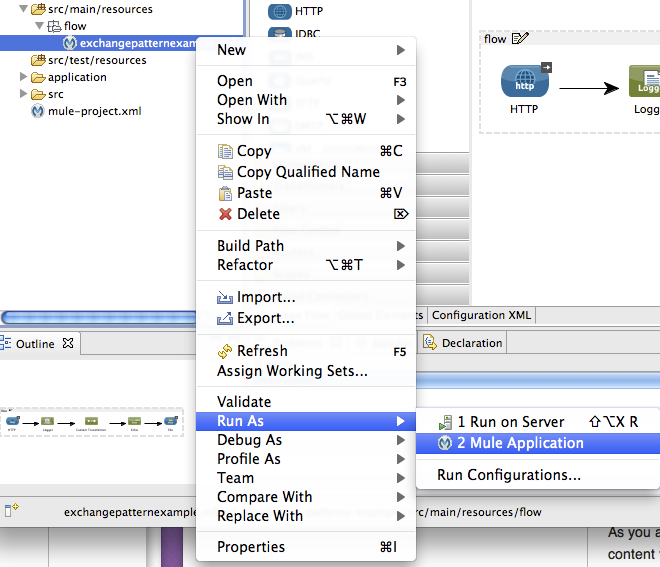Switch to Configuration XML tab

pos(481,315)
